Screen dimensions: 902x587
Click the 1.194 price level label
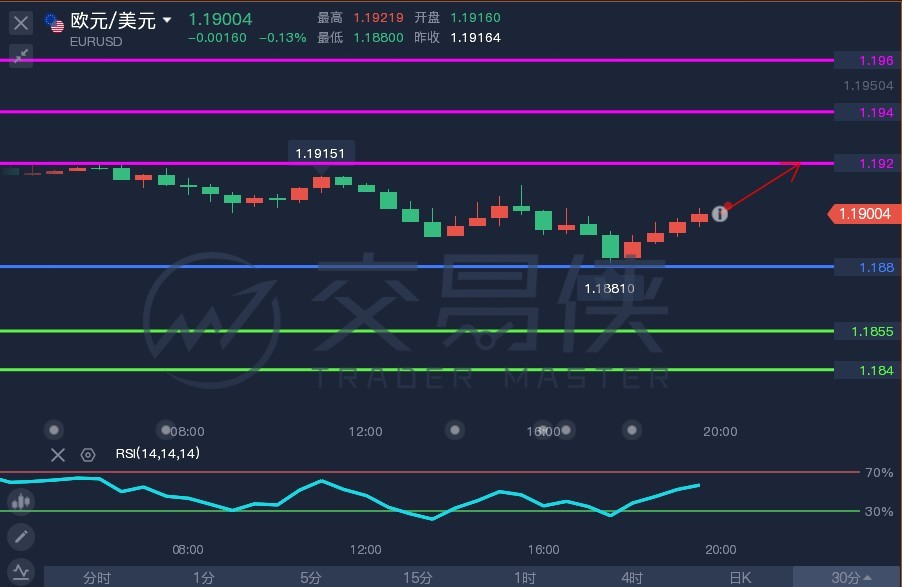pos(869,112)
